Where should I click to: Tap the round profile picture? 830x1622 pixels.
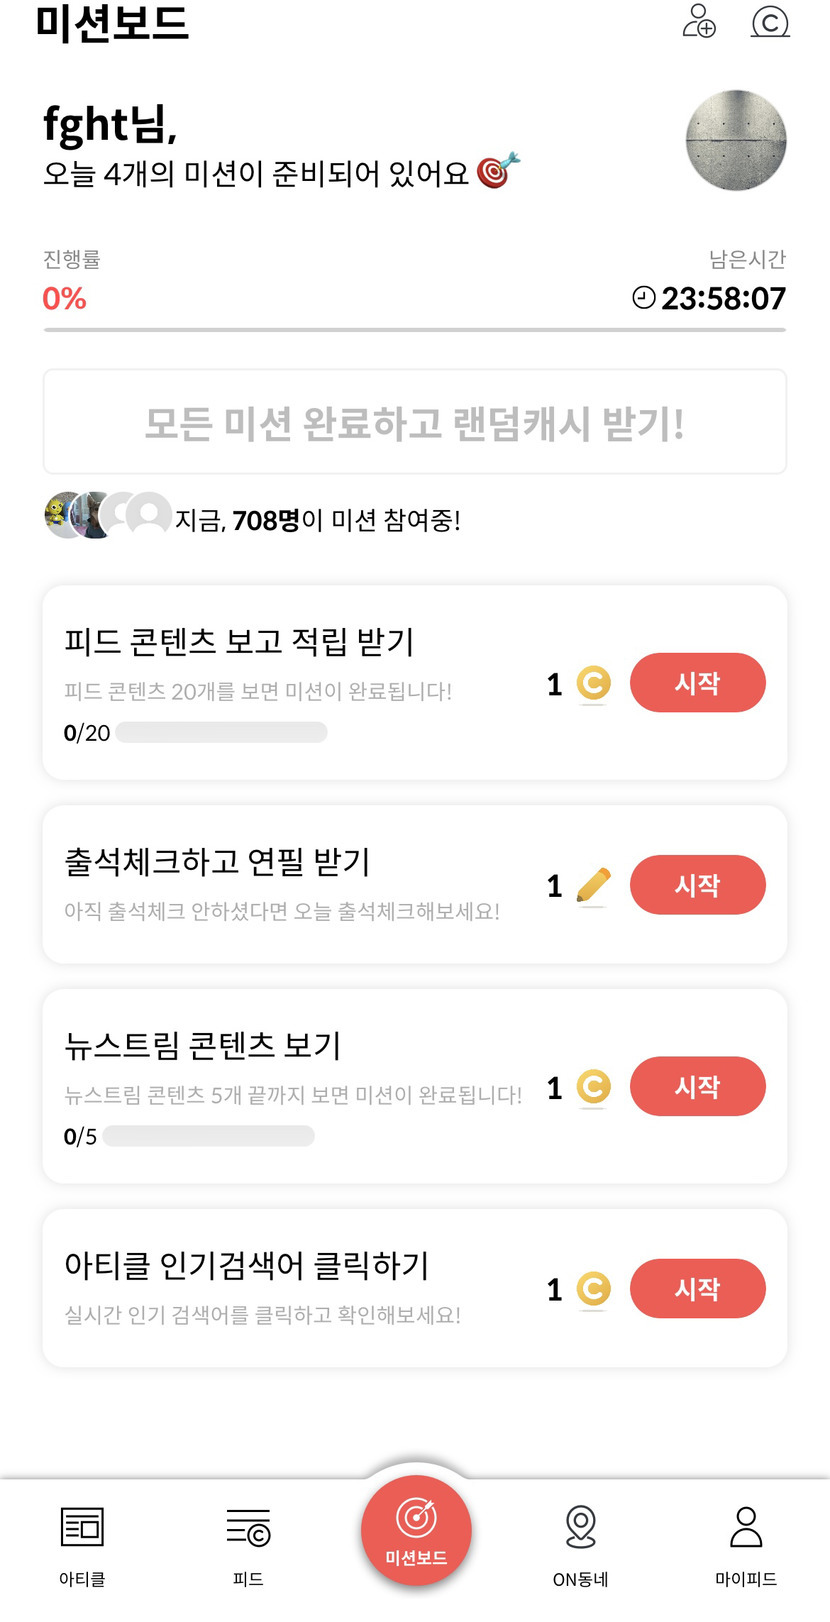tap(736, 141)
